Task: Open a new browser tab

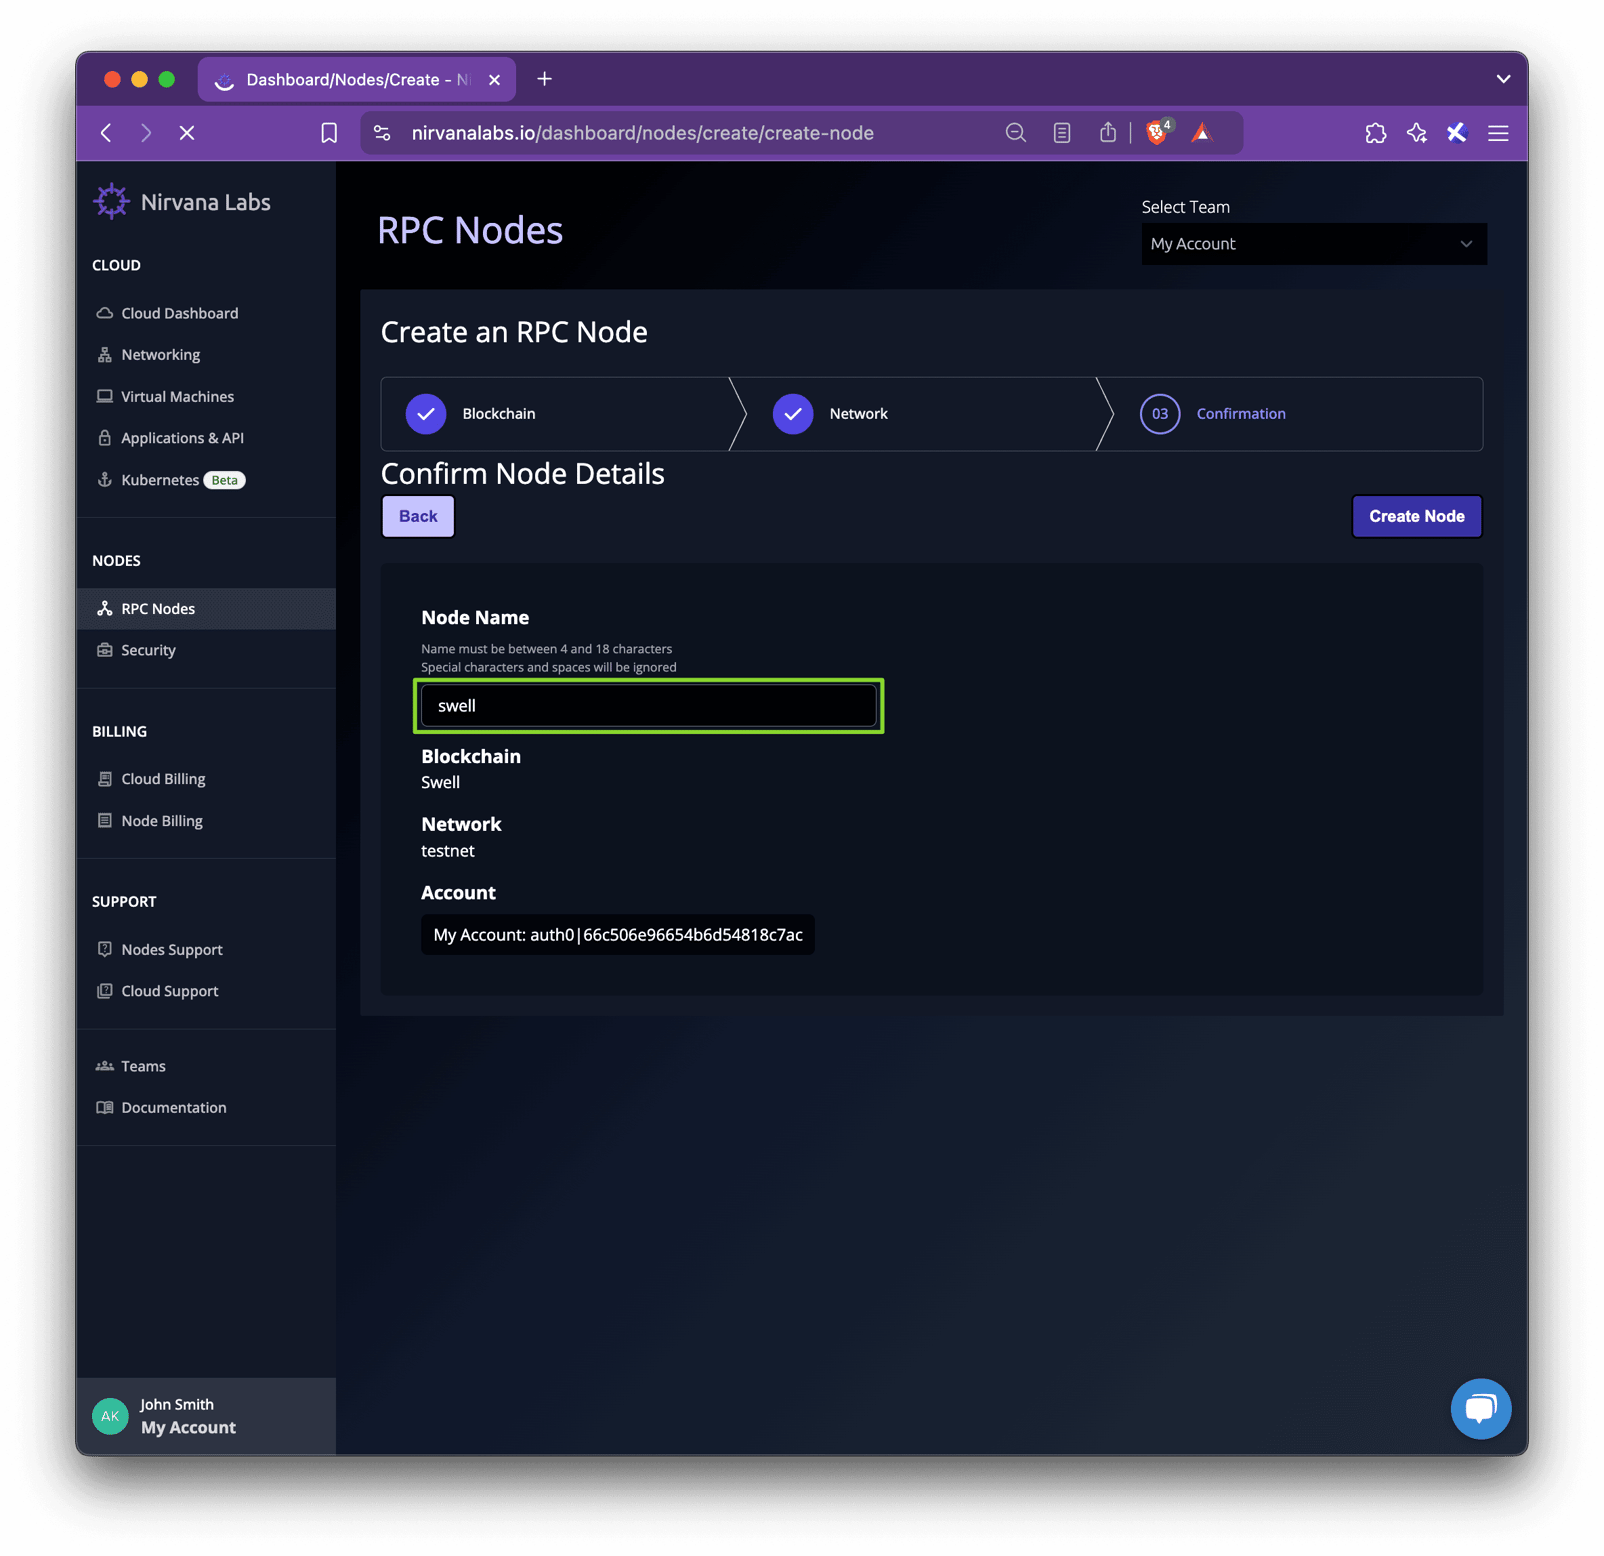Action: point(544,79)
